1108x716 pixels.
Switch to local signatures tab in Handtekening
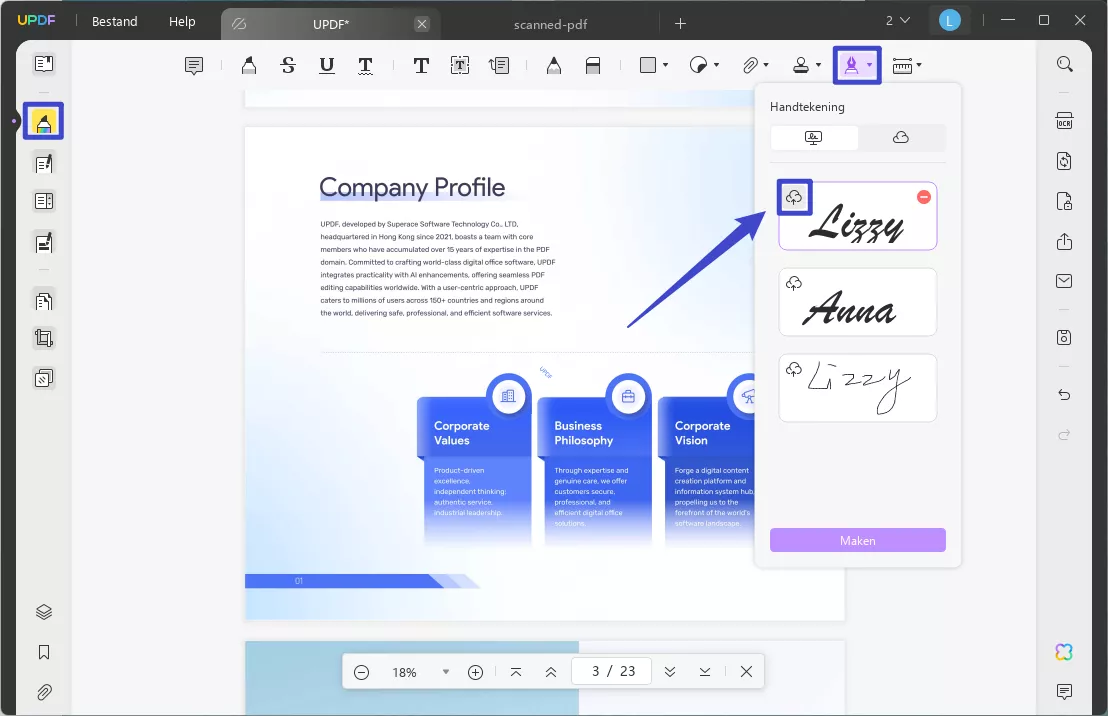tap(814, 138)
